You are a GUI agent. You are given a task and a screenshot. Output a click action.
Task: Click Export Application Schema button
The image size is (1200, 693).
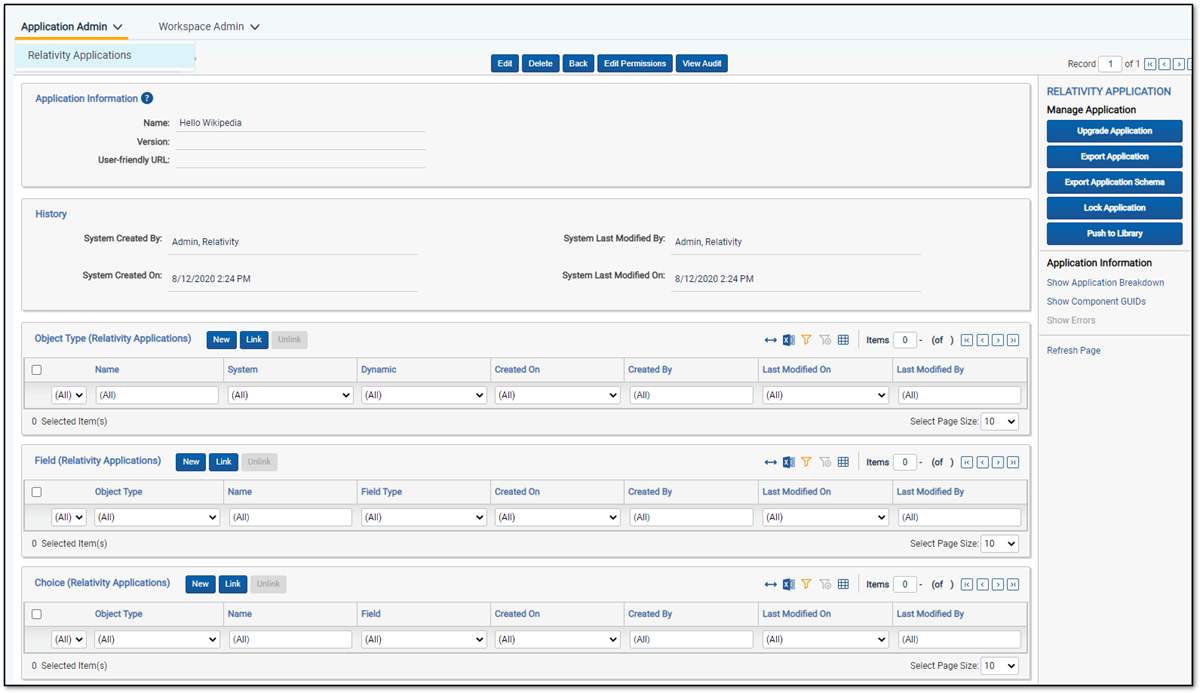[x=1114, y=182]
